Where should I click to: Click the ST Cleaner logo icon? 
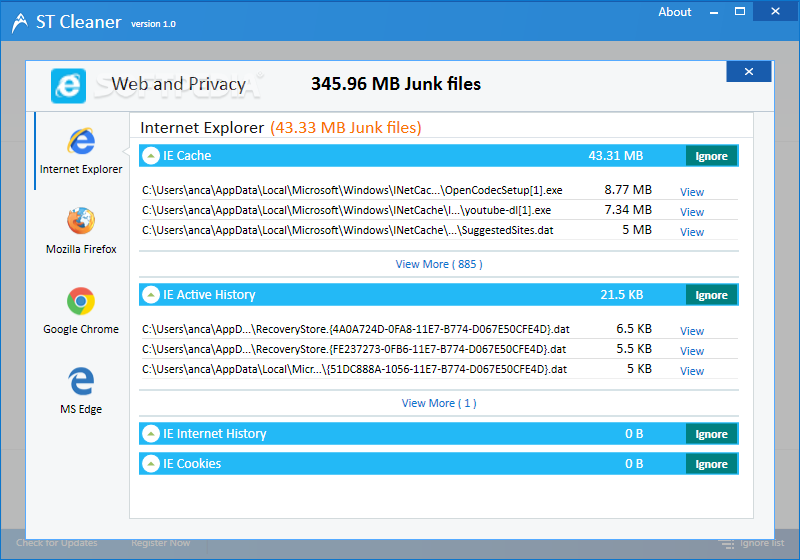pyautogui.click(x=19, y=22)
